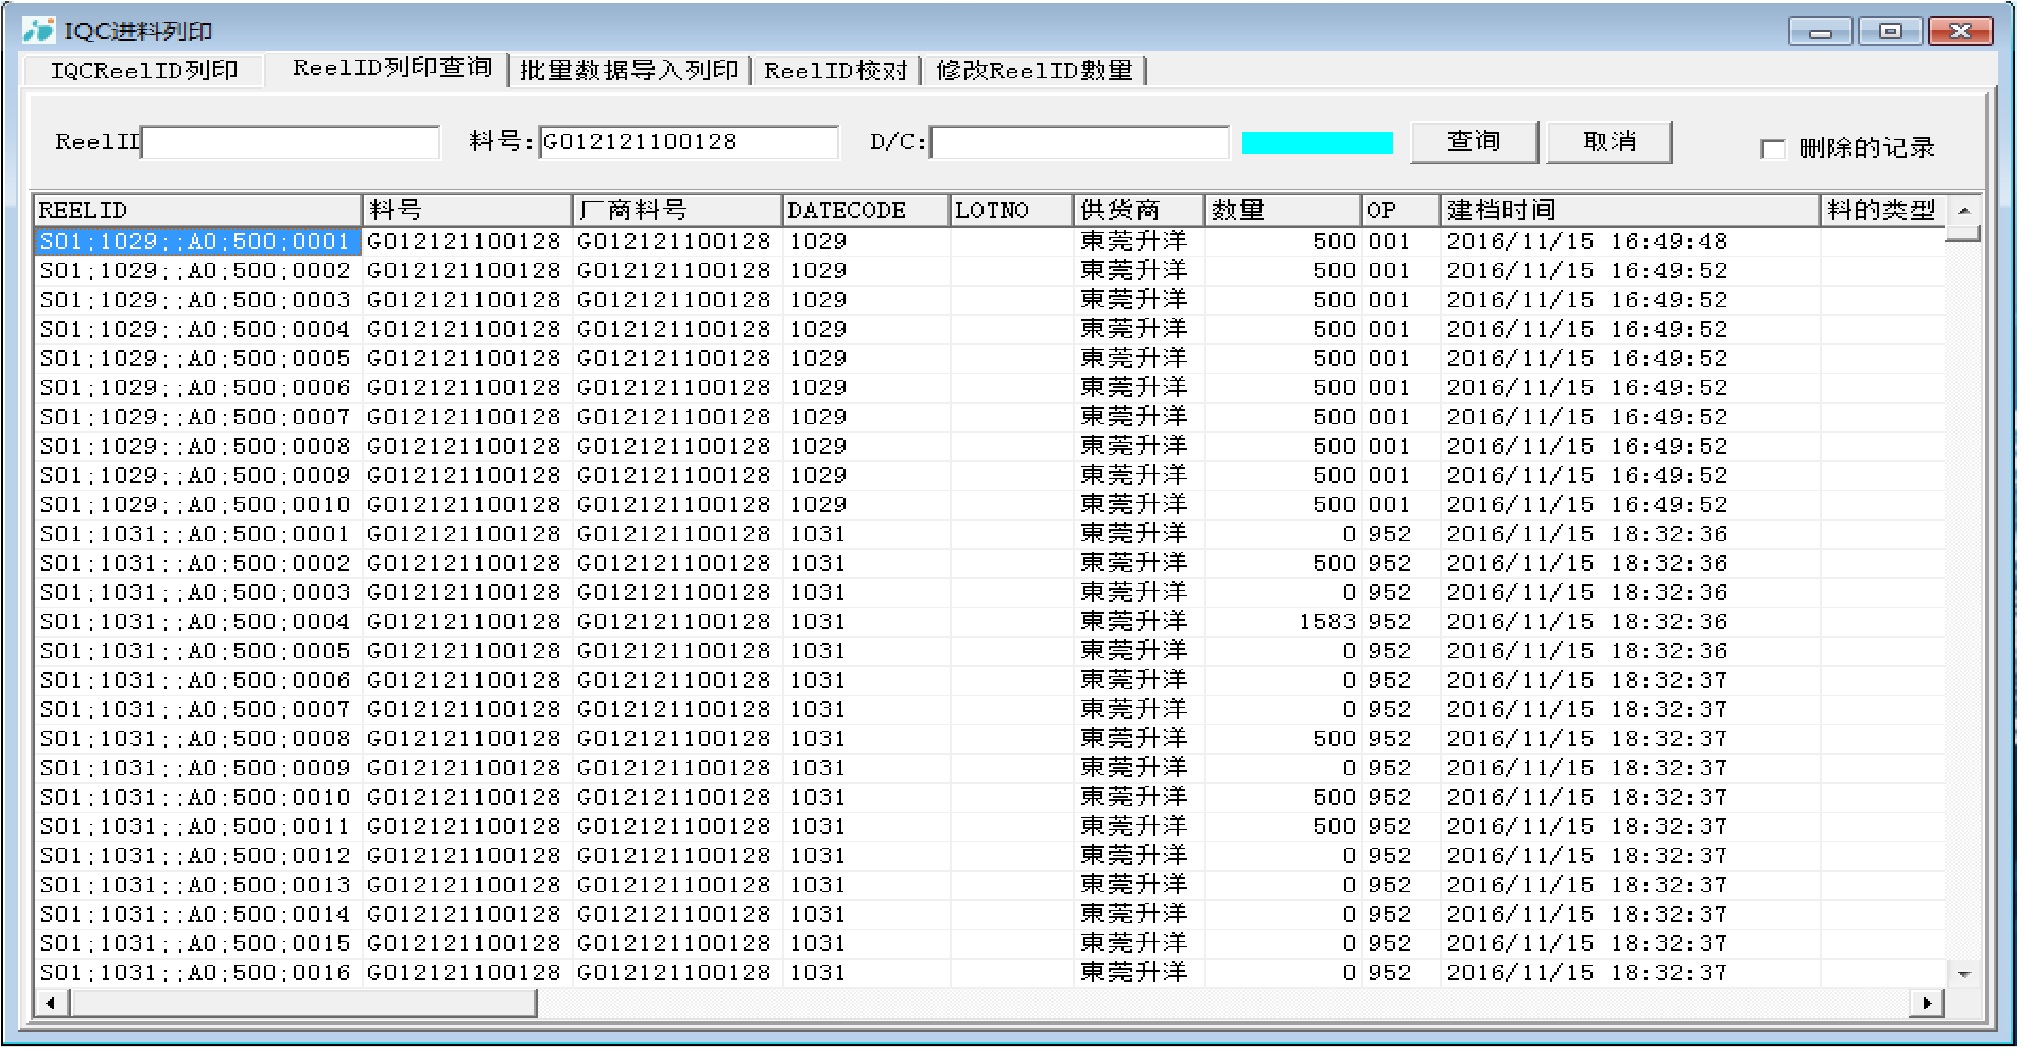This screenshot has width=2022, height=1058.
Task: Select row S01;1031;;A0;500;0004
Action: pyautogui.click(x=990, y=622)
